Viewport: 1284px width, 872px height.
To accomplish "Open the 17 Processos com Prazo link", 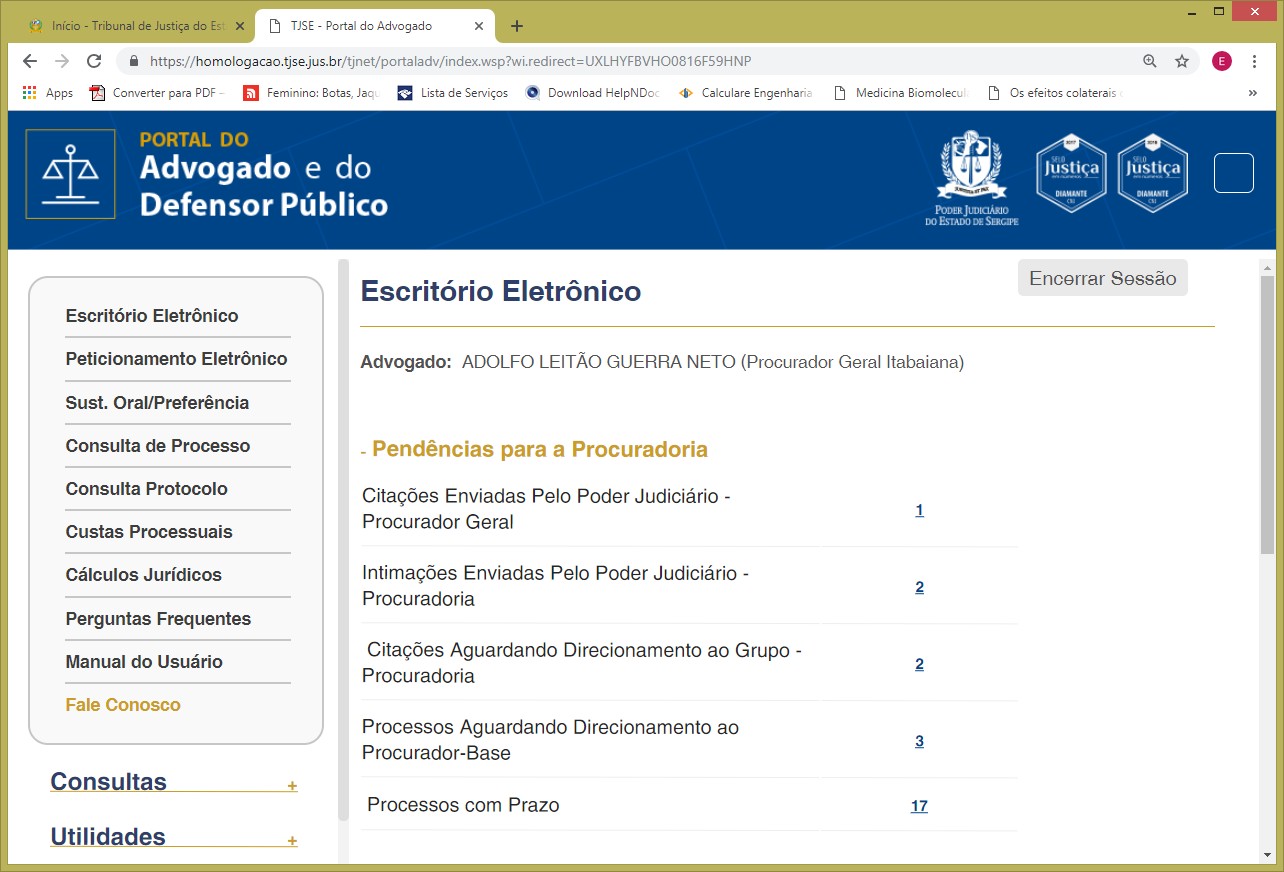I will coord(919,806).
